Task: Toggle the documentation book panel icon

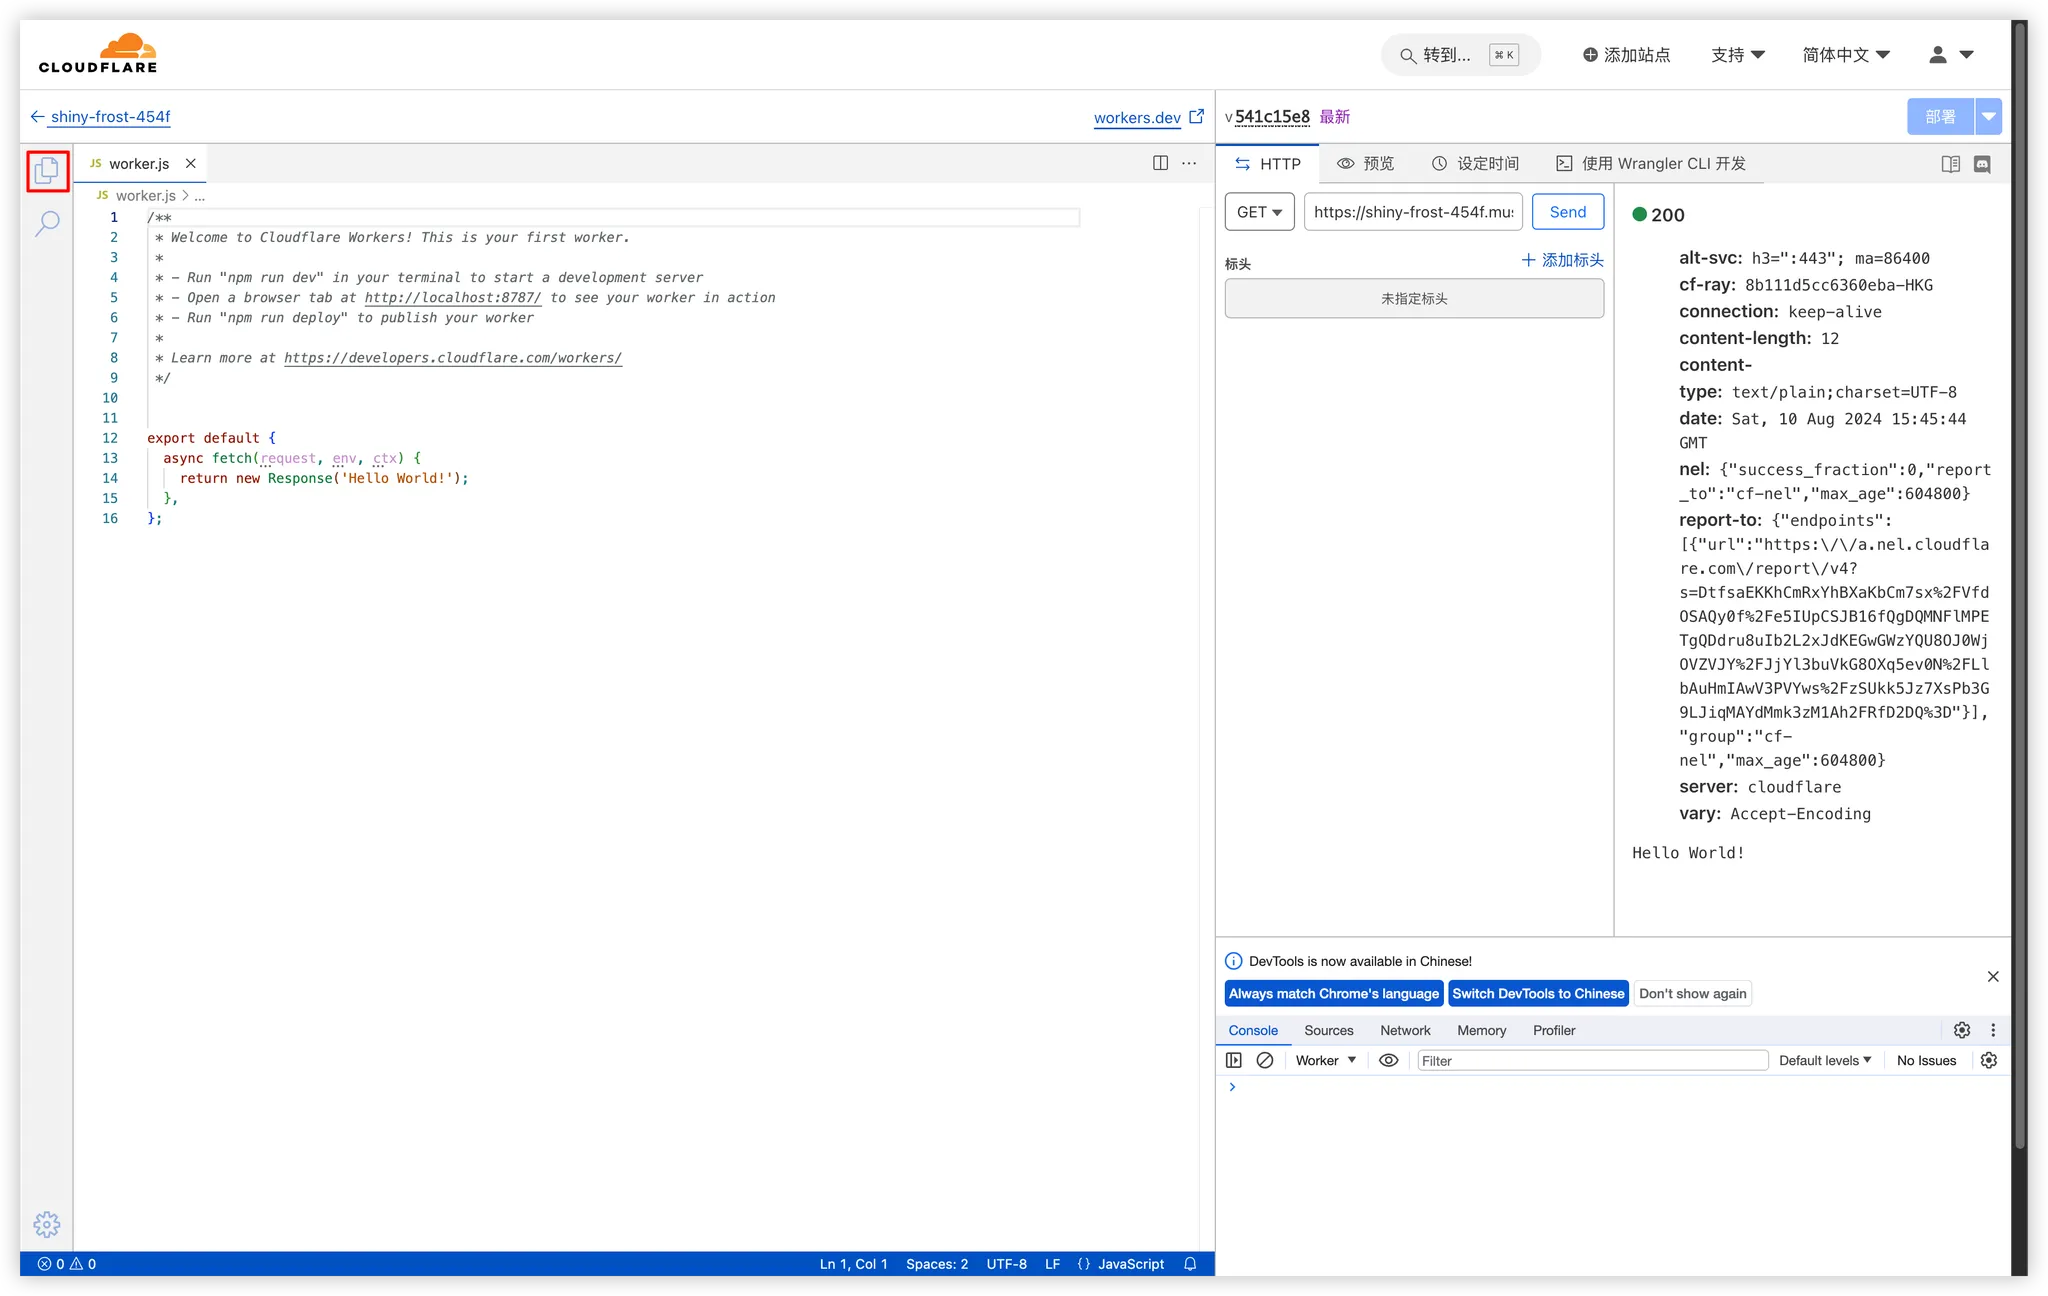Action: point(1950,164)
